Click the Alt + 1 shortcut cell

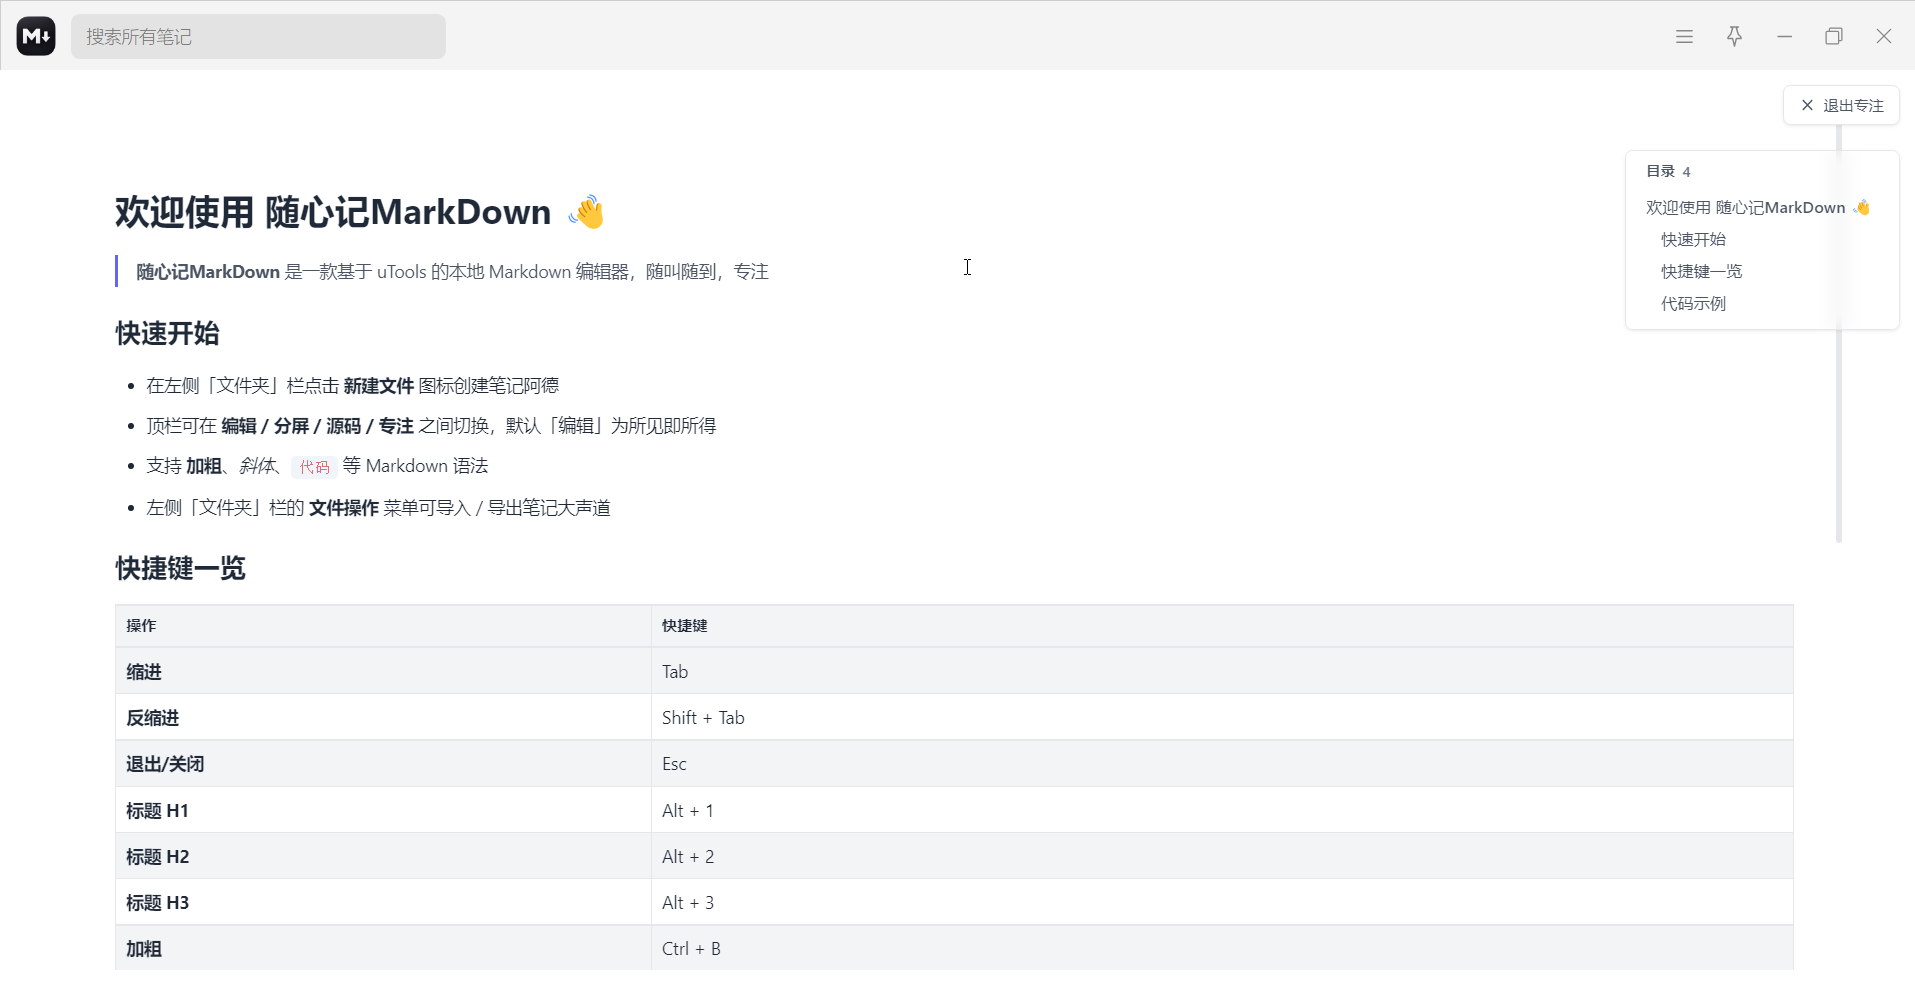pyautogui.click(x=1222, y=810)
